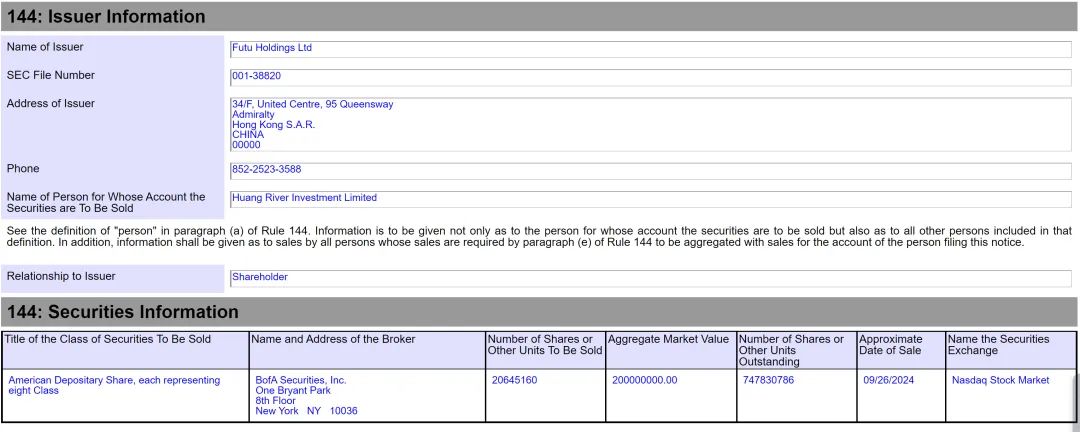Click 'Name the Securities Exchange' column header
Viewport: 1080px width, 432px height.
click(x=1010, y=350)
